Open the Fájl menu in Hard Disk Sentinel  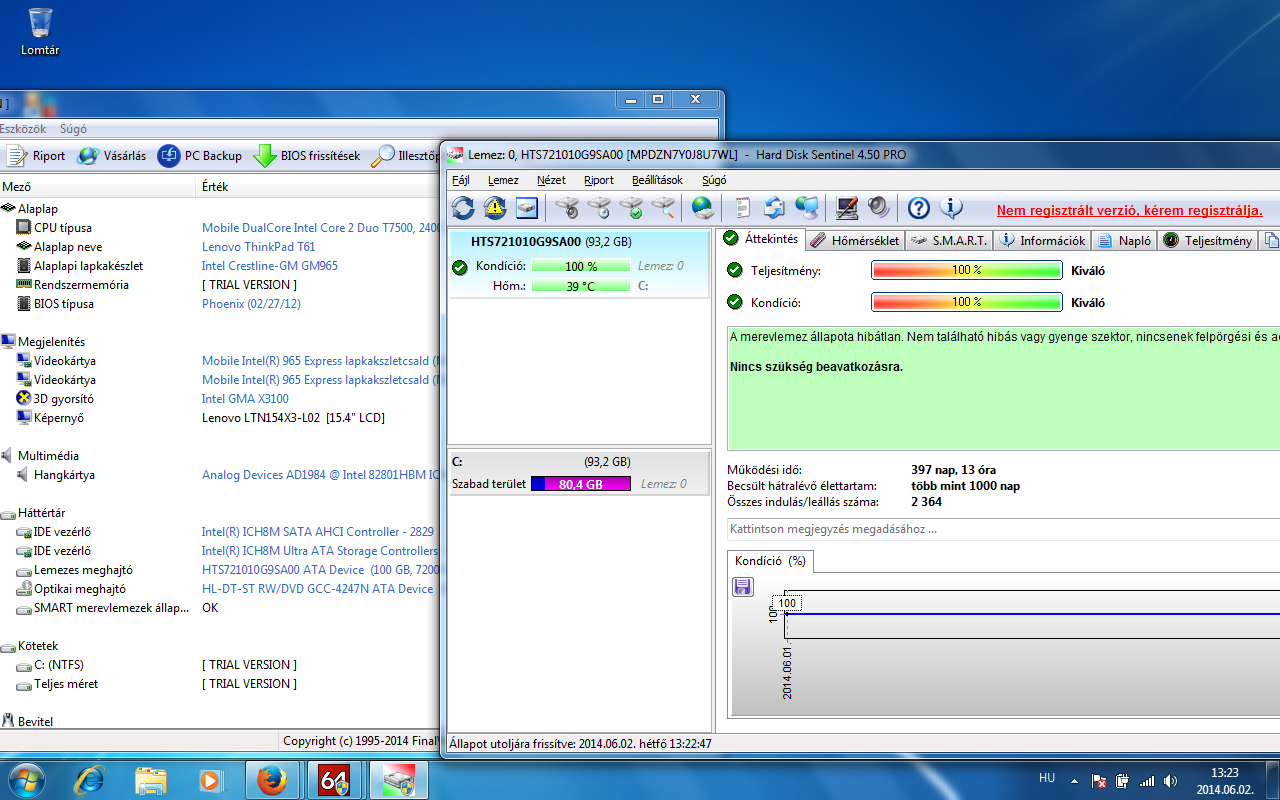(x=460, y=180)
